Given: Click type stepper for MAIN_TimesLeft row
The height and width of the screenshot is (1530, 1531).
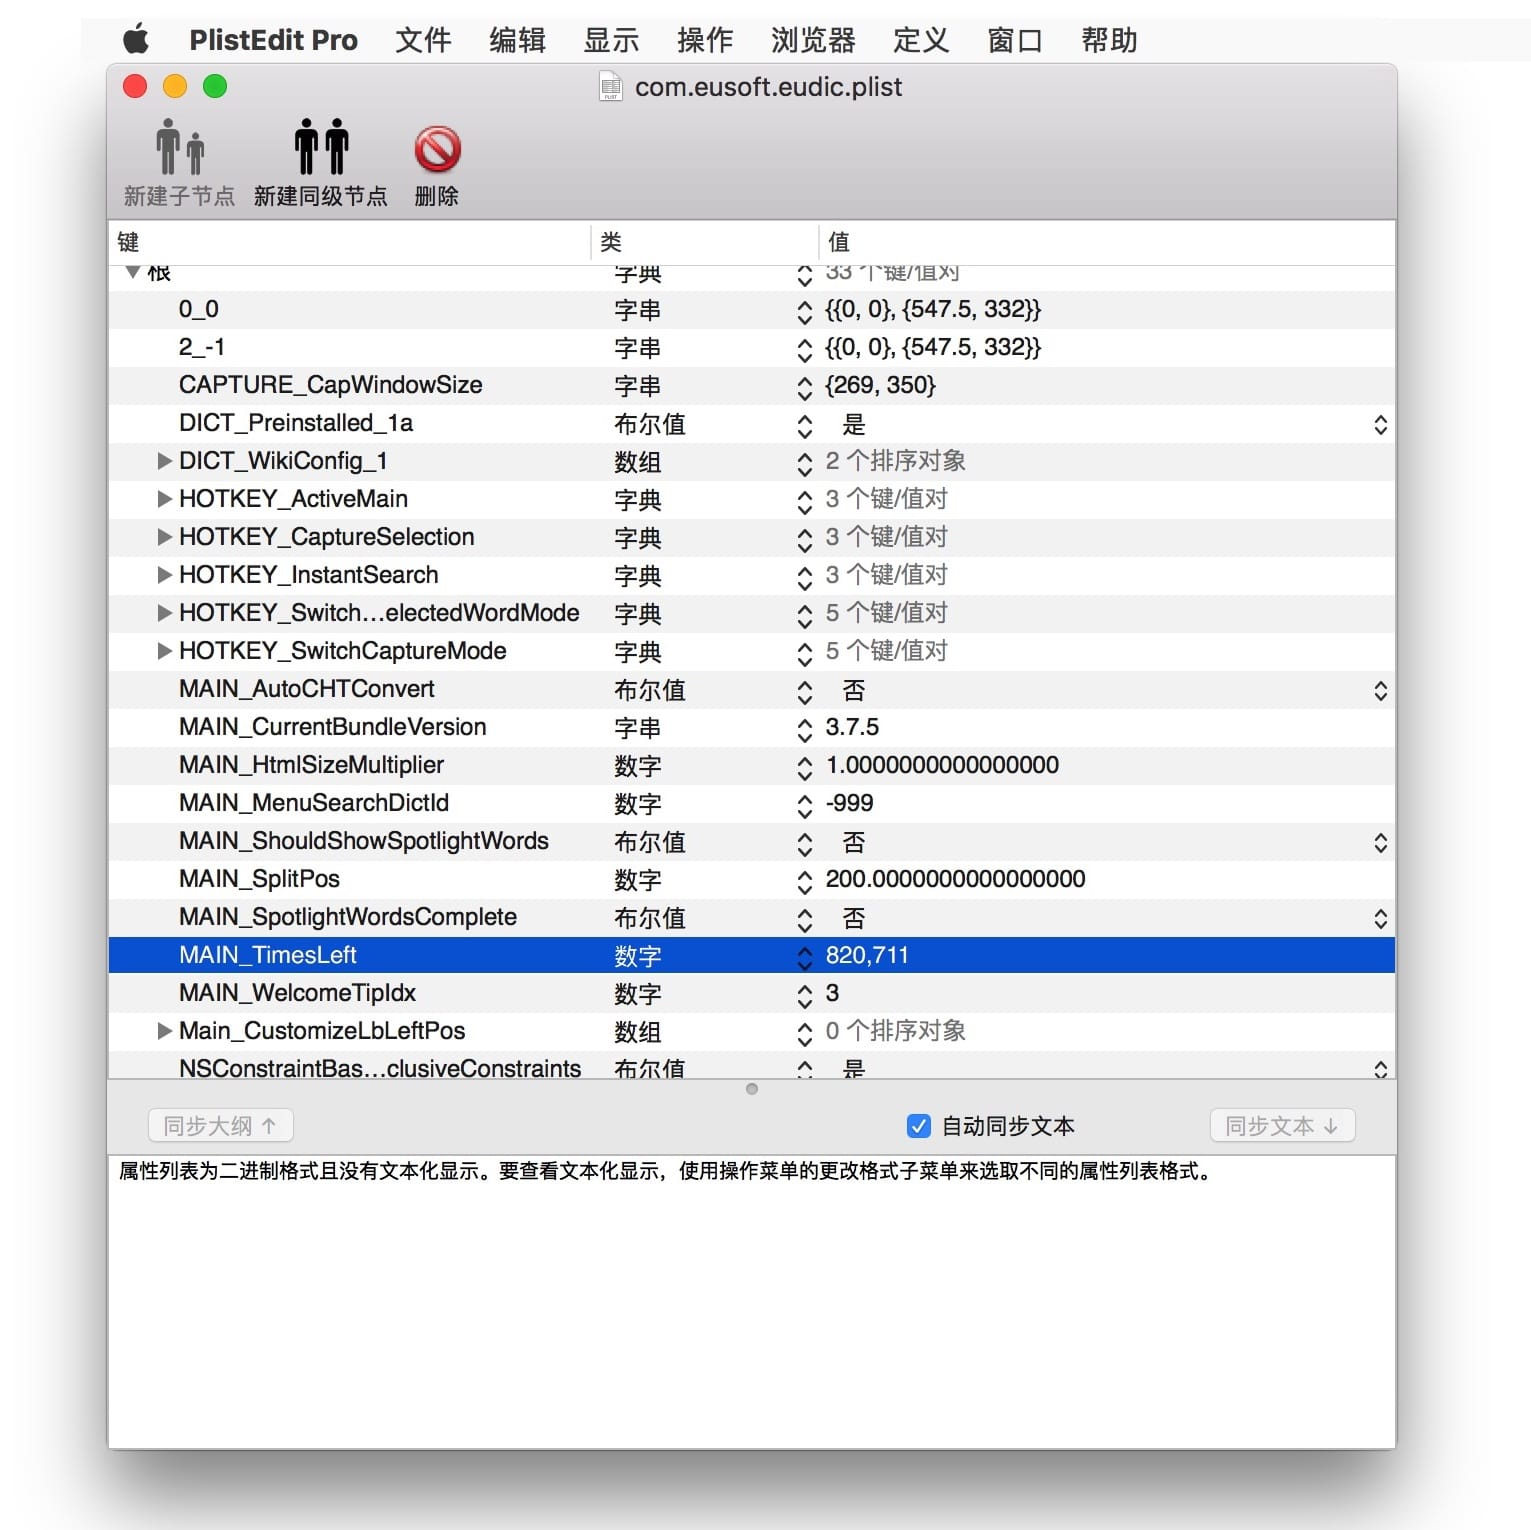Looking at the screenshot, I should (804, 956).
